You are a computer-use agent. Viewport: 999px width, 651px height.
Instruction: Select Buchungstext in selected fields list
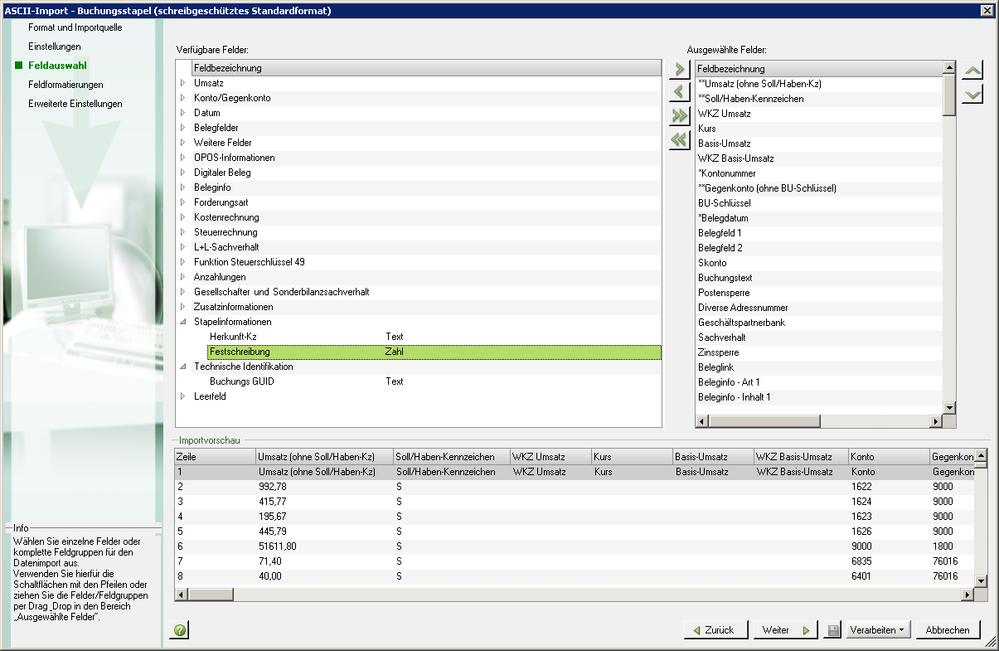(725, 278)
